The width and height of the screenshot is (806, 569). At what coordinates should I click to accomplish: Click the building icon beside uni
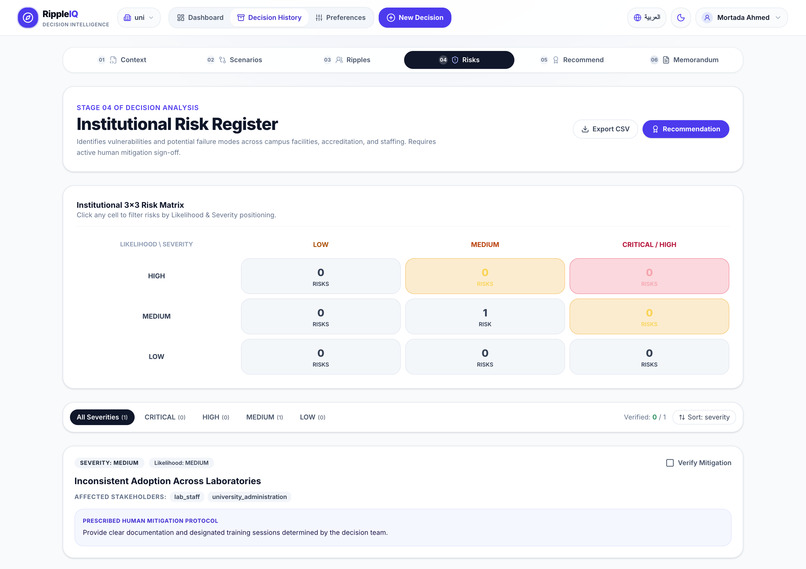coord(127,17)
